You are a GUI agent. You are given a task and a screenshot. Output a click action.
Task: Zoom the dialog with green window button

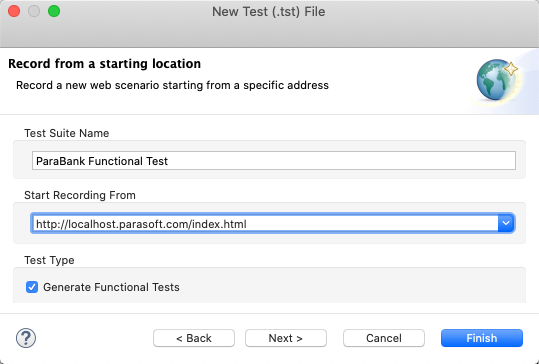point(54,11)
